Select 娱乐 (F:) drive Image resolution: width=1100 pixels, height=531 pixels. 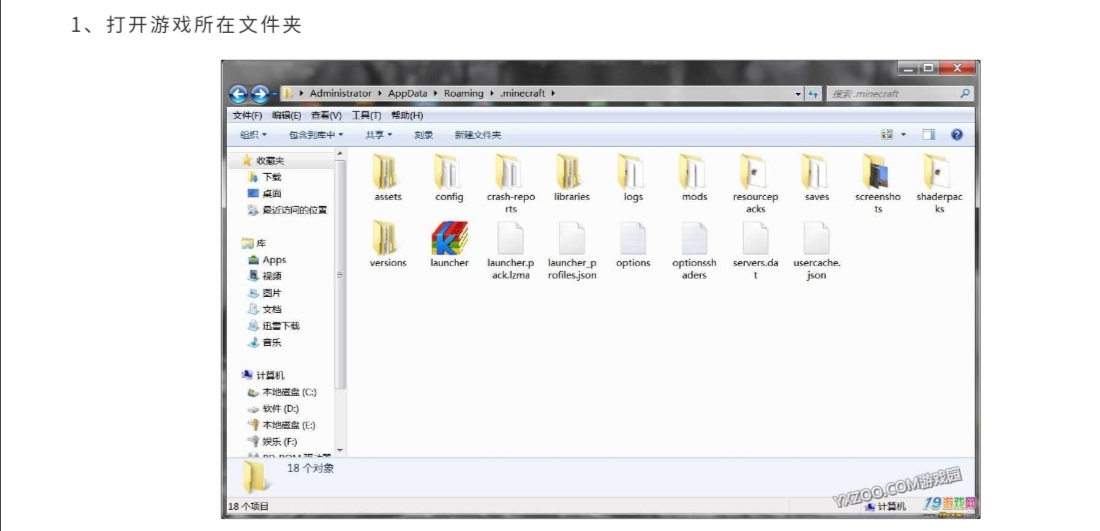pyautogui.click(x=272, y=442)
